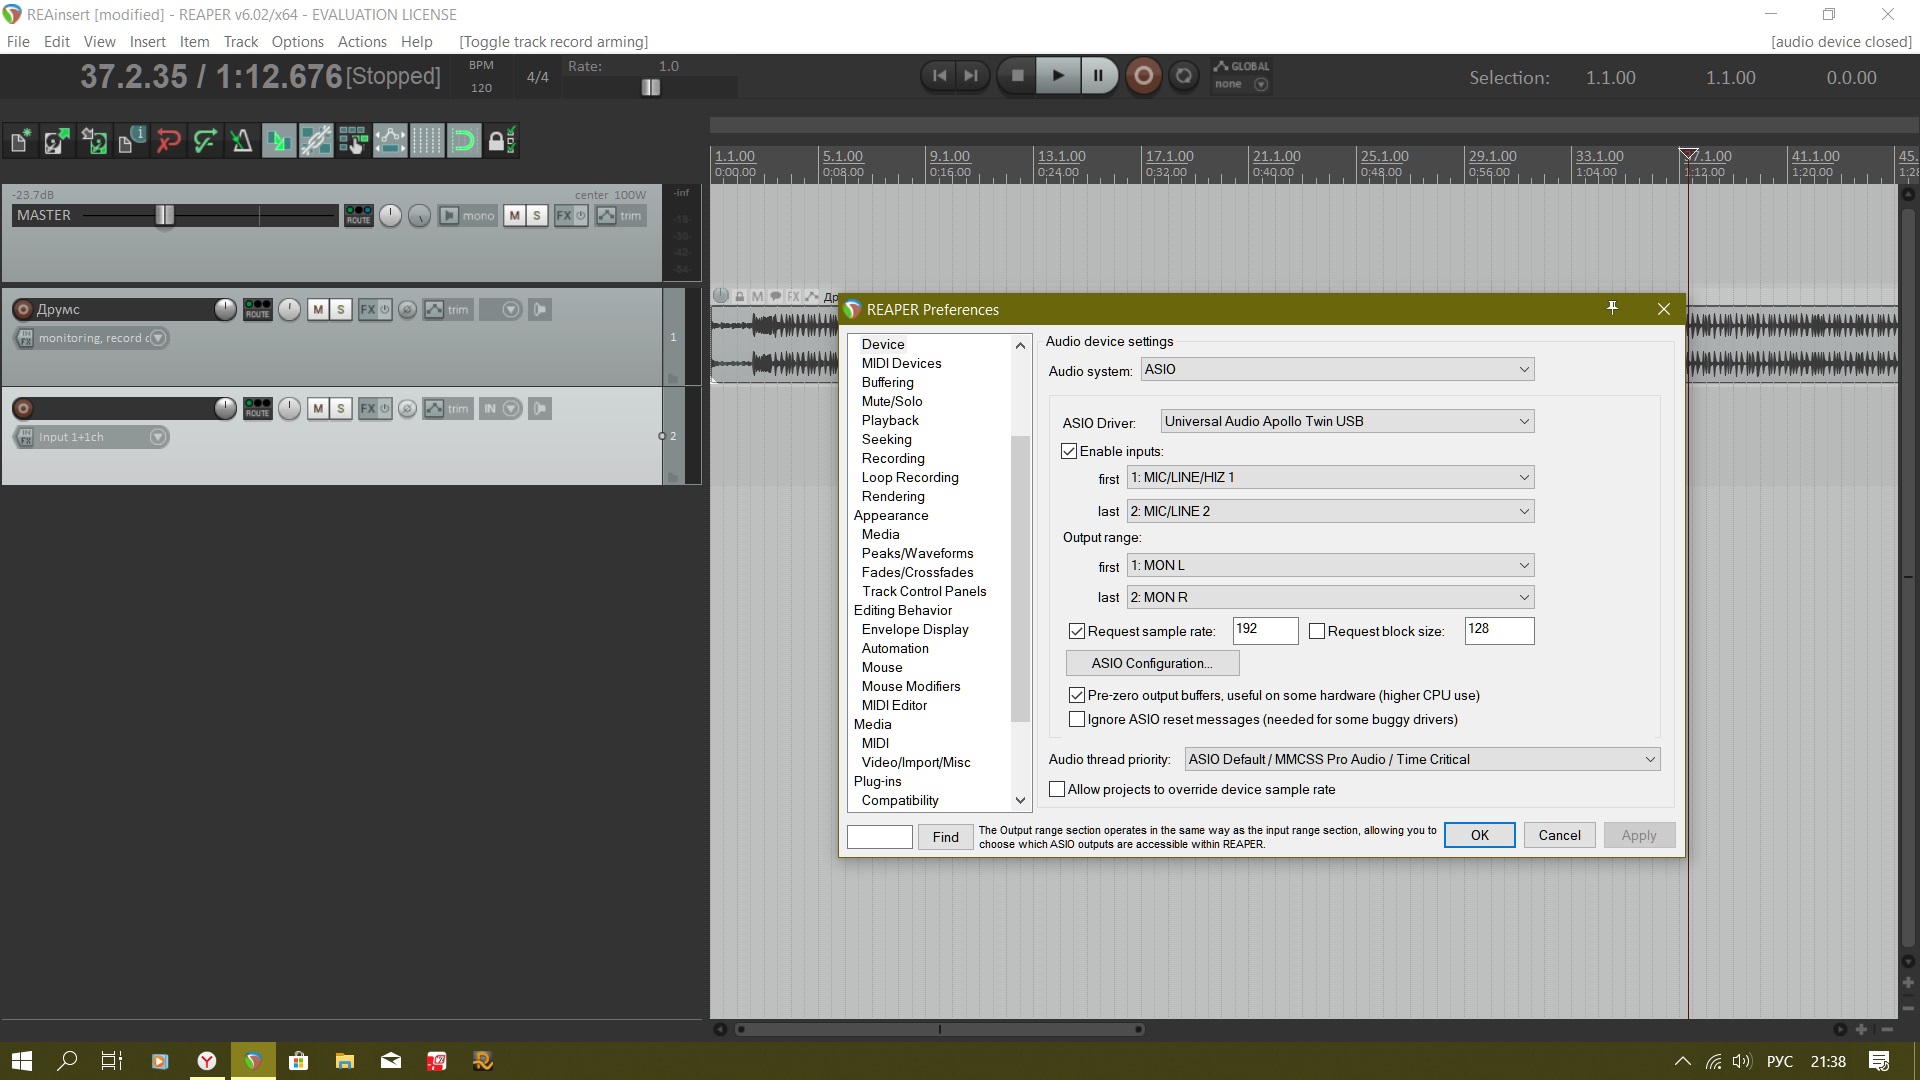Check Ignore ASIO reset messages option

1077,719
